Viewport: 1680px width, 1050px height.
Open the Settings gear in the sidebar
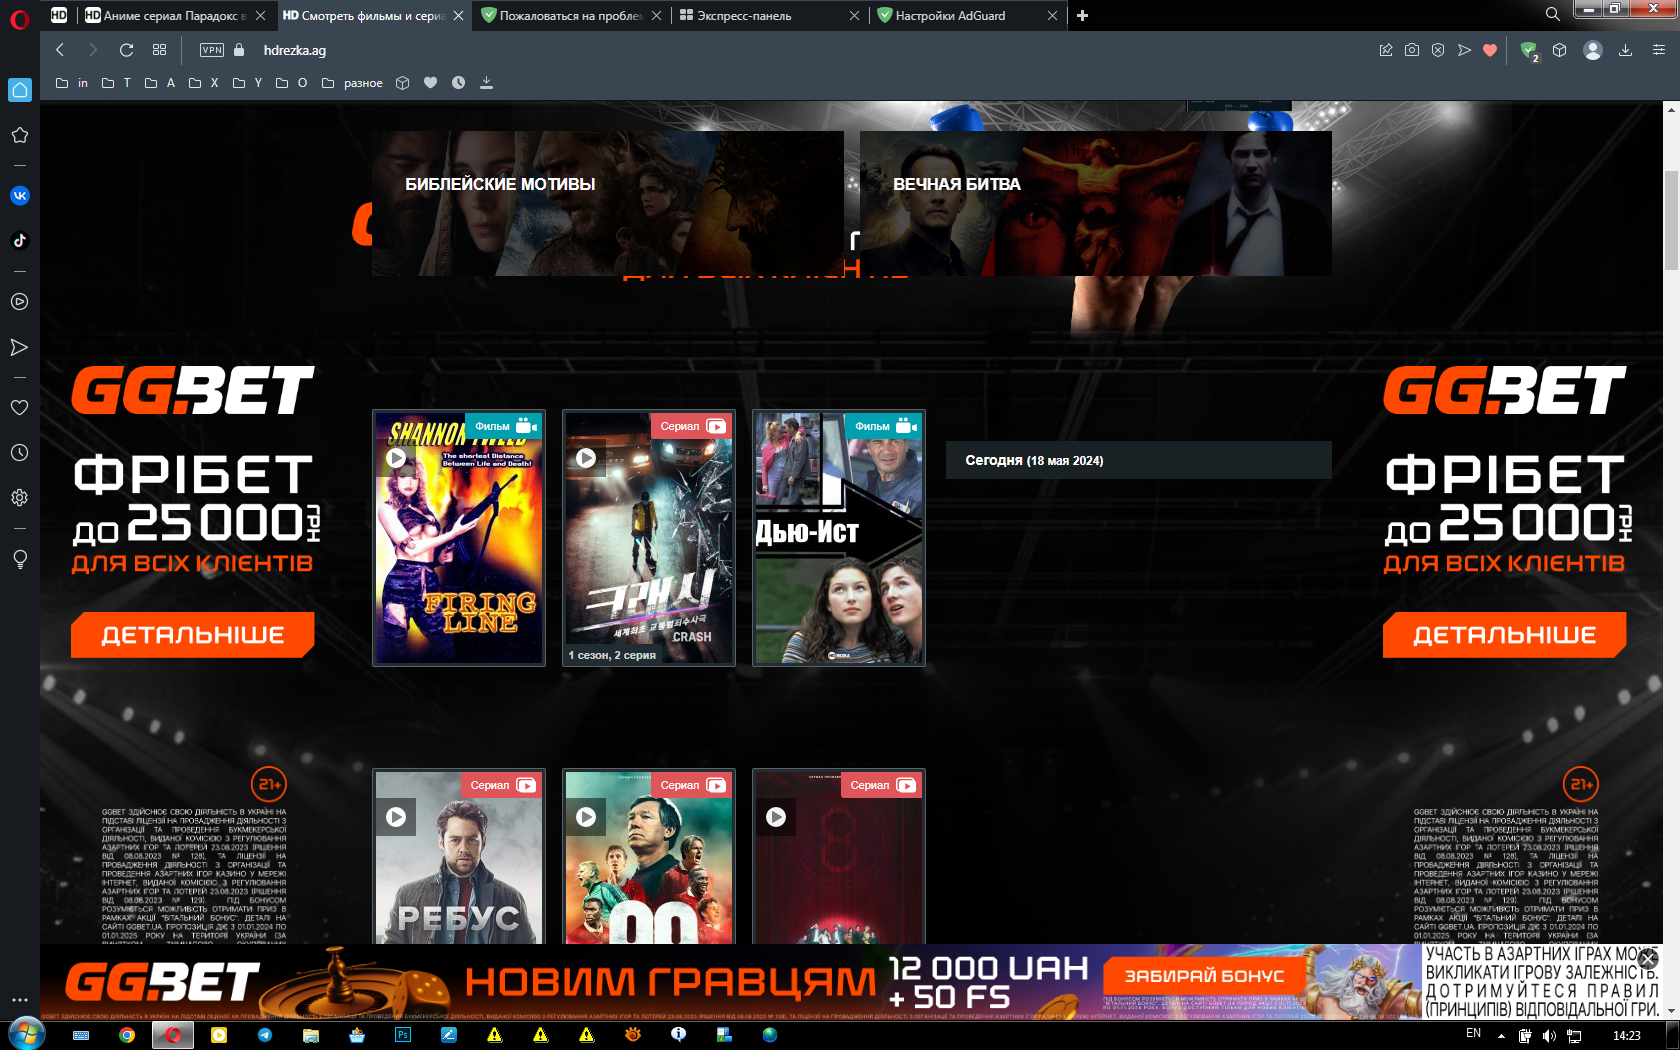tap(20, 497)
